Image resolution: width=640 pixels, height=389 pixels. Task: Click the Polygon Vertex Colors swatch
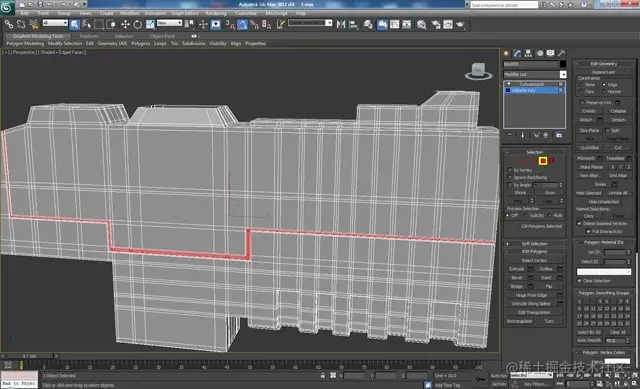point(617,361)
